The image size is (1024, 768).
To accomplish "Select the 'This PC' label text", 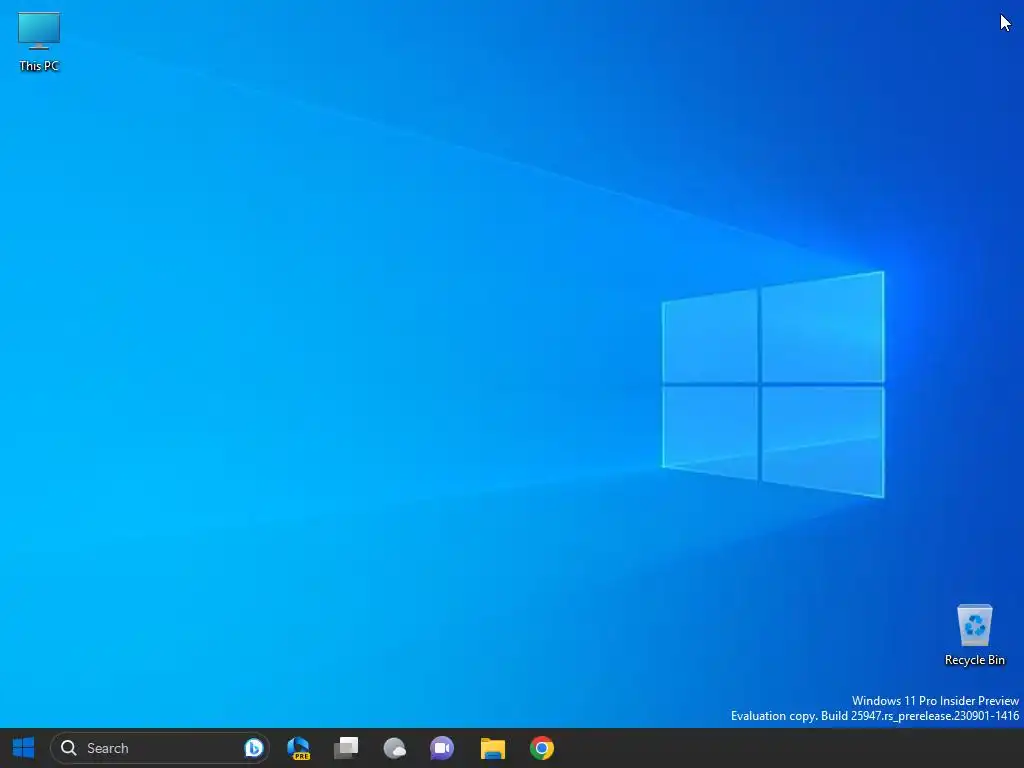I will pyautogui.click(x=39, y=66).
